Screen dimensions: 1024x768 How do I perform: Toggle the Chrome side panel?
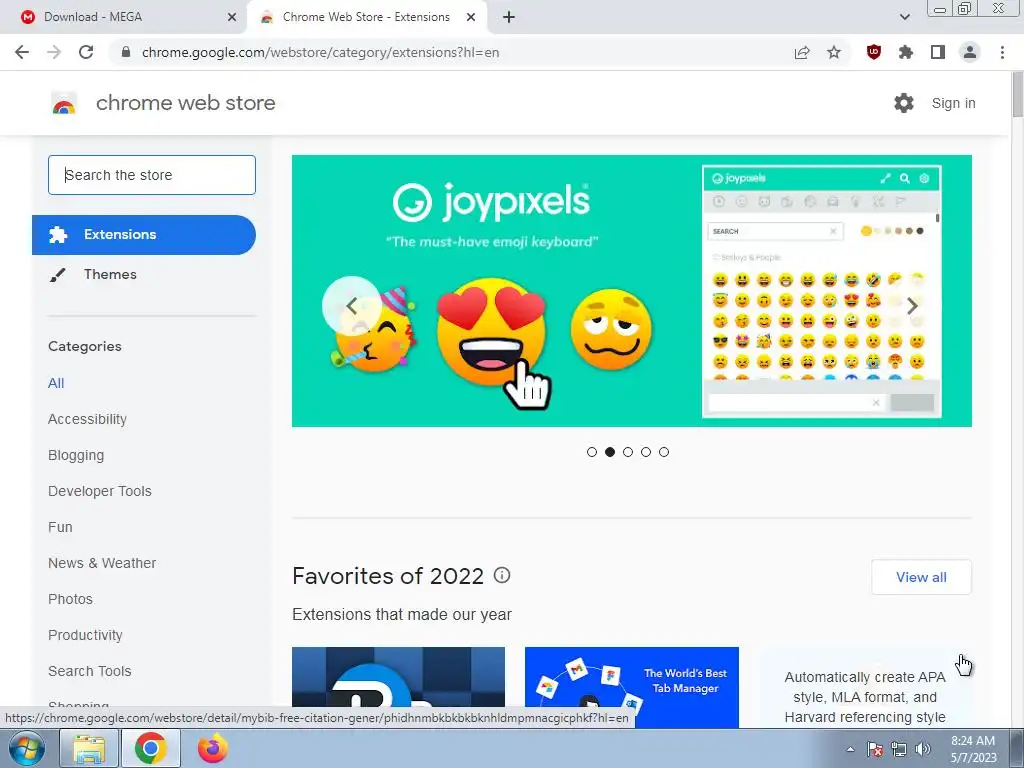tap(938, 52)
